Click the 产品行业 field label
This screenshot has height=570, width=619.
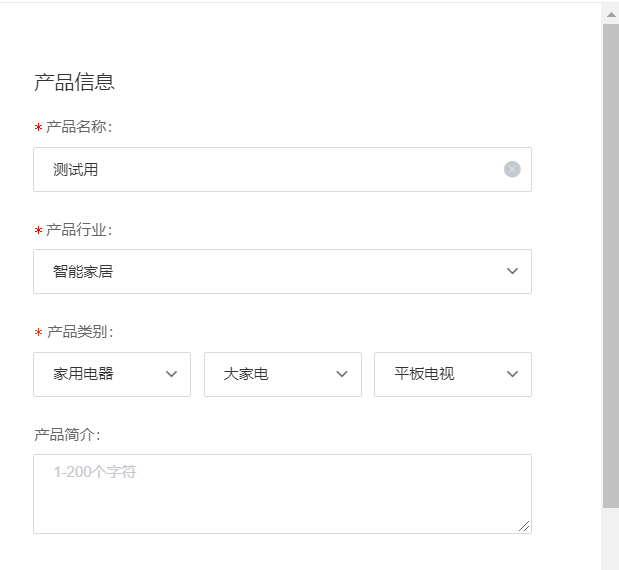(x=79, y=230)
